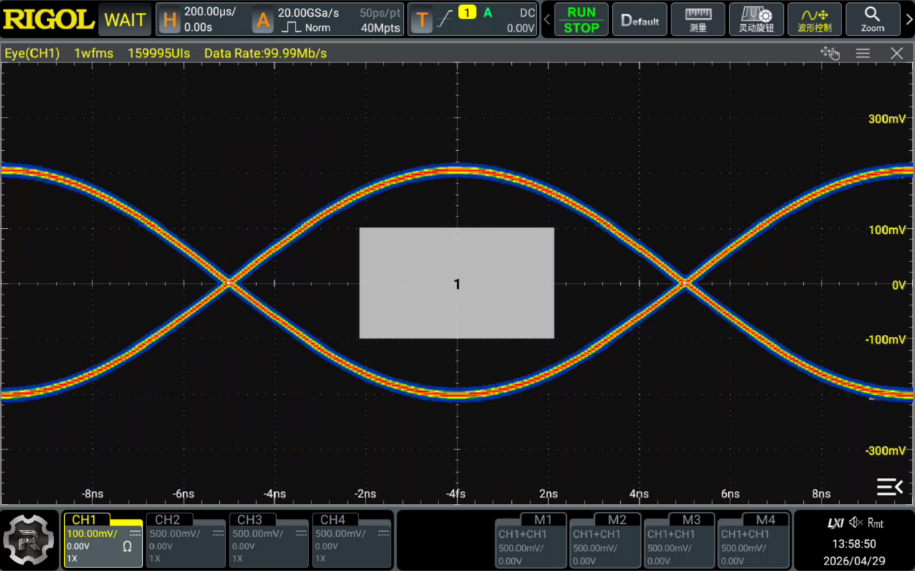Click the speaker mute icon
The width and height of the screenshot is (915, 571).
pyautogui.click(x=856, y=523)
